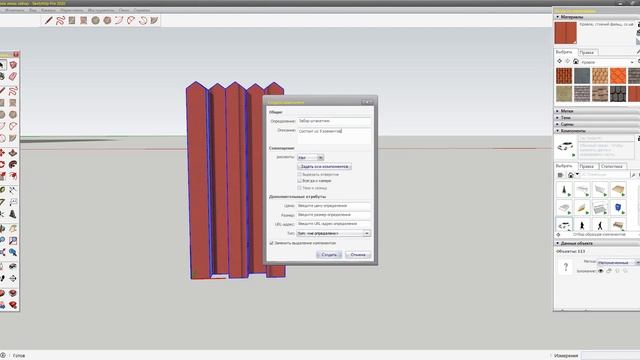The image size is (640, 360).
Task: Click the materials browser Back arrow
Action: tap(560, 62)
